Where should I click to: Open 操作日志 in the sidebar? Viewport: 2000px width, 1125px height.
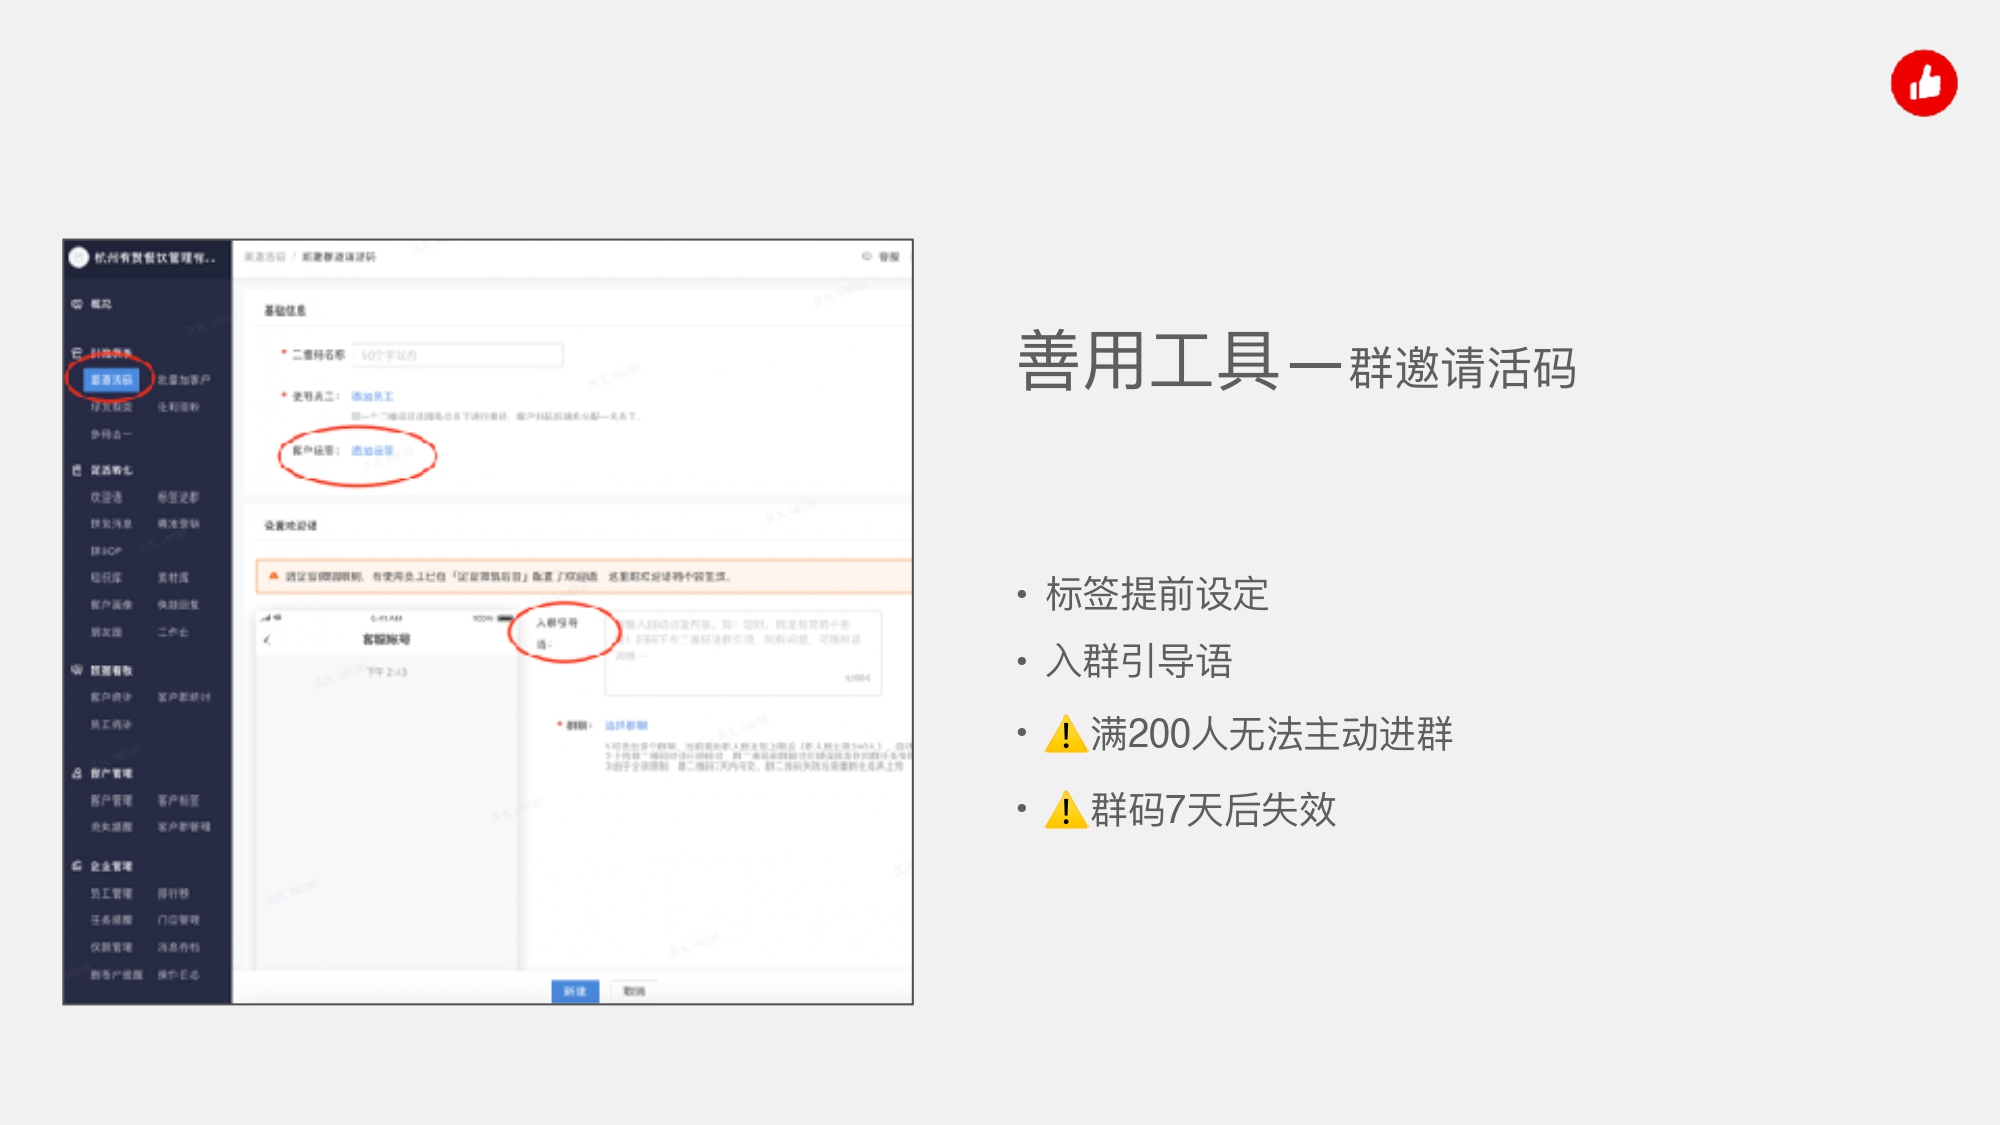click(178, 974)
